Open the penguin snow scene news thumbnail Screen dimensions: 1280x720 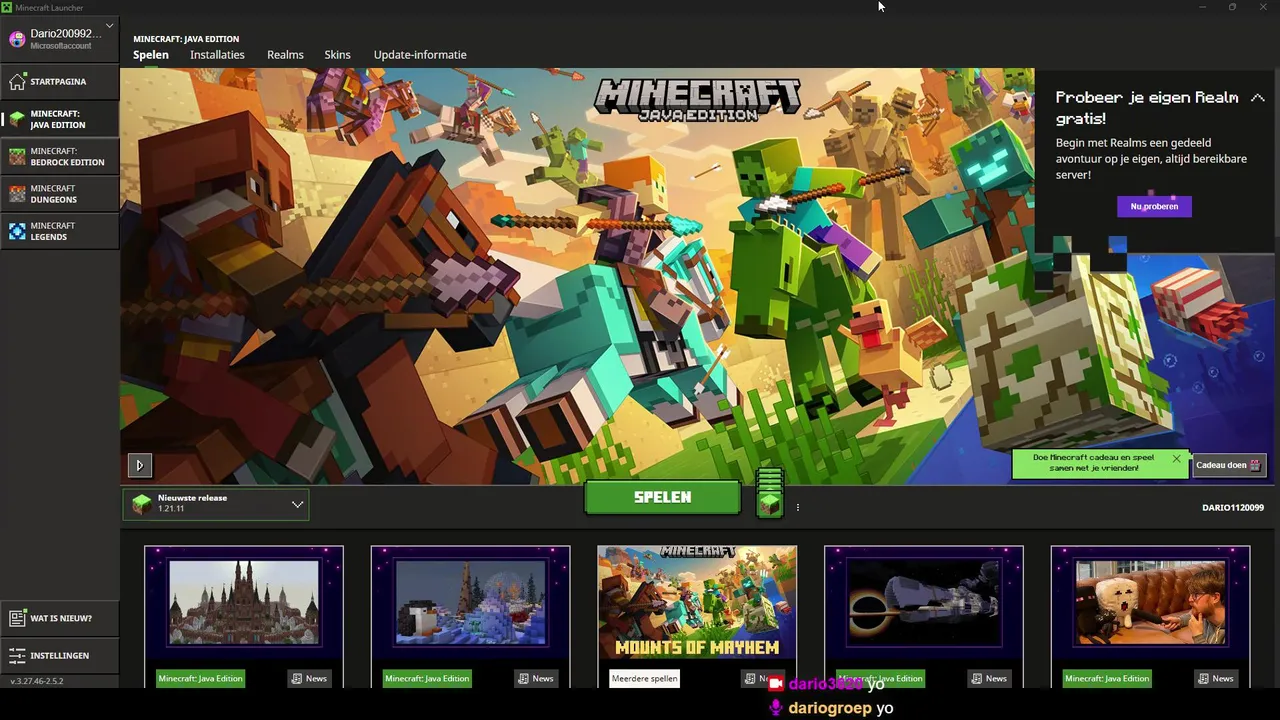point(471,602)
